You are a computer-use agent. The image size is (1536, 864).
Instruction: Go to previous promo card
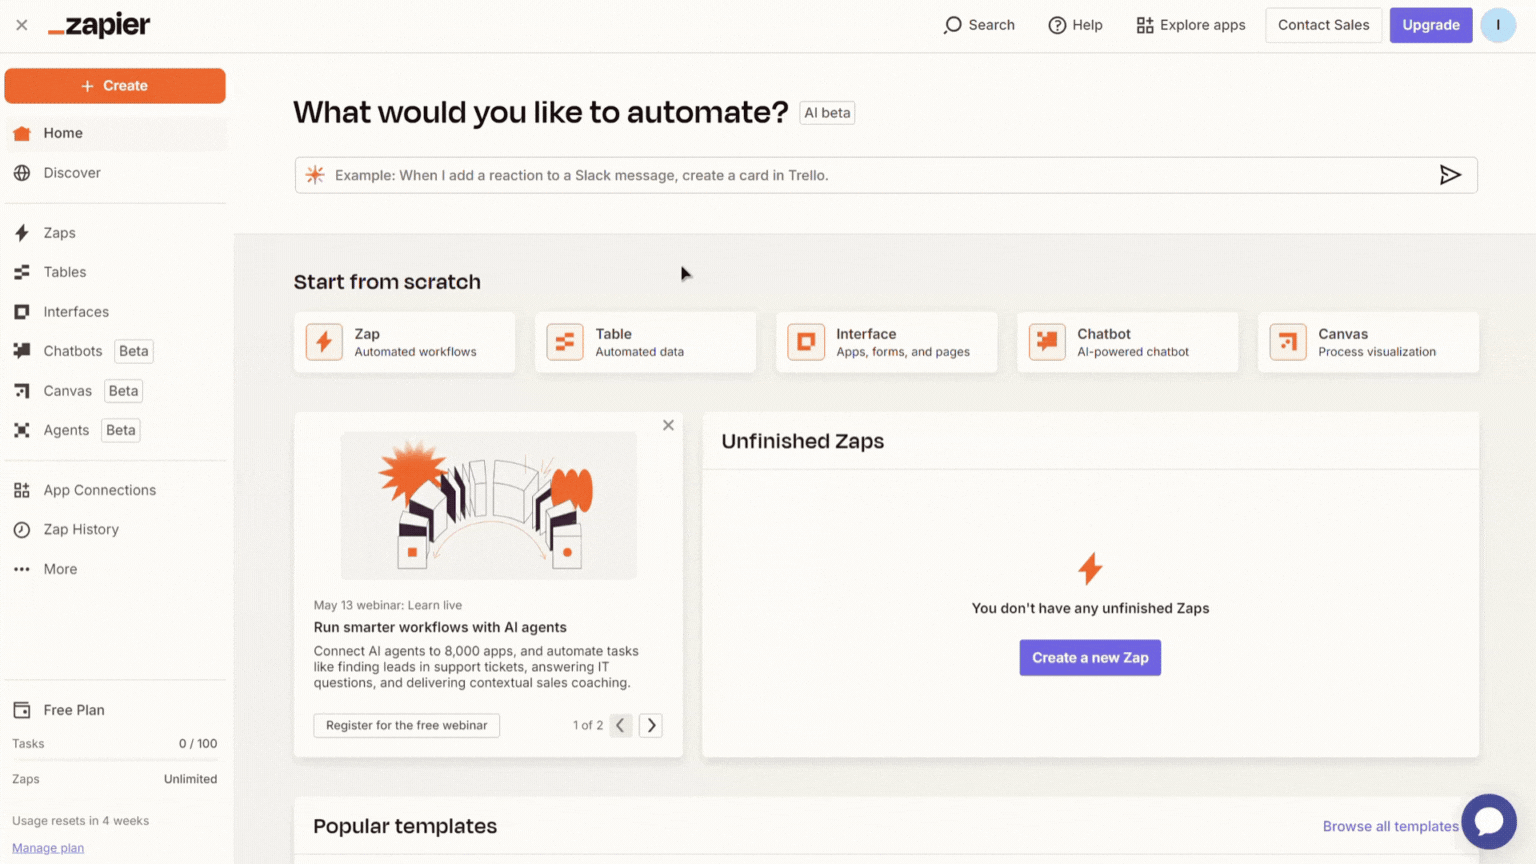pyautogui.click(x=621, y=725)
